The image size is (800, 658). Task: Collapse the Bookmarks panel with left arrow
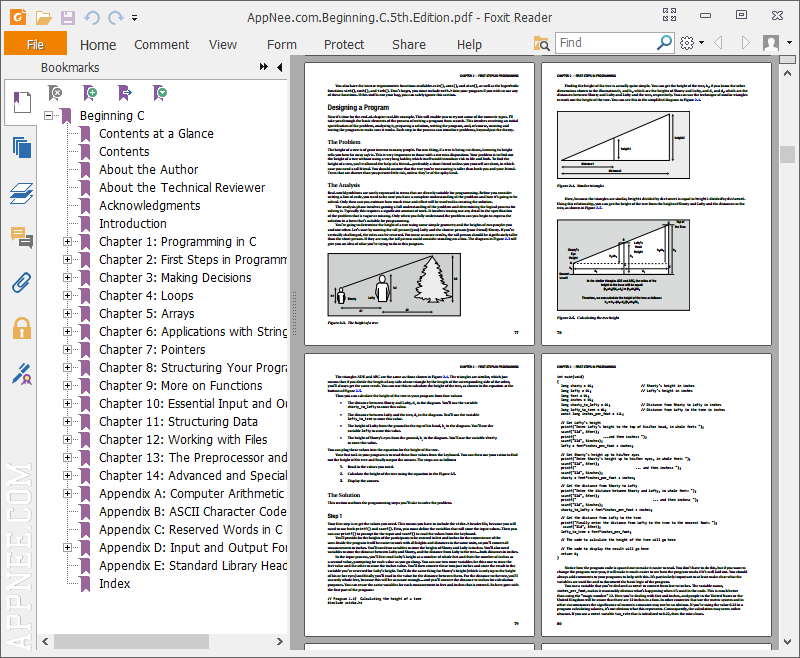pos(280,67)
